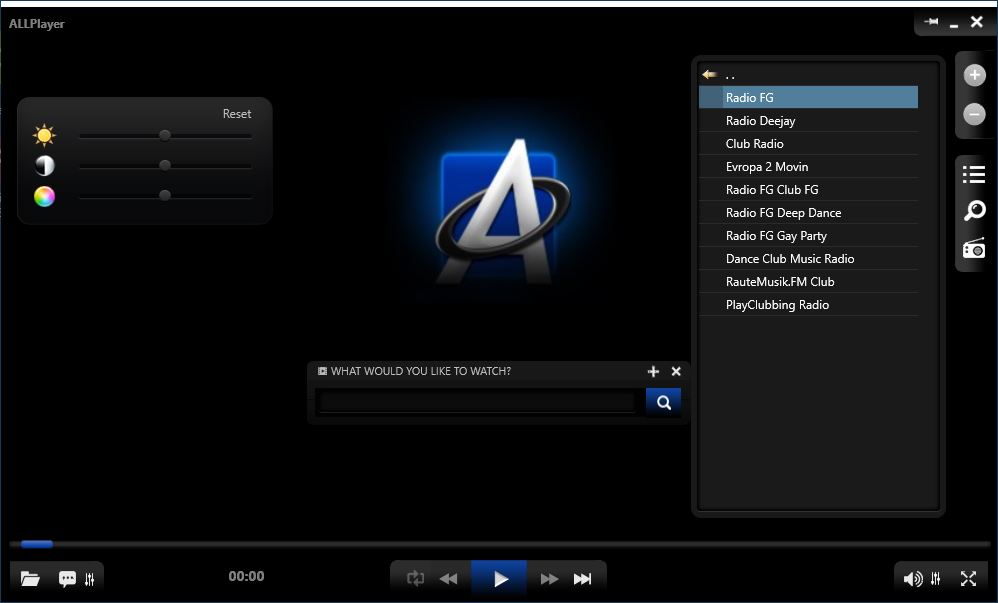Click the film icon beside search title
The width and height of the screenshot is (998, 603).
tap(322, 371)
